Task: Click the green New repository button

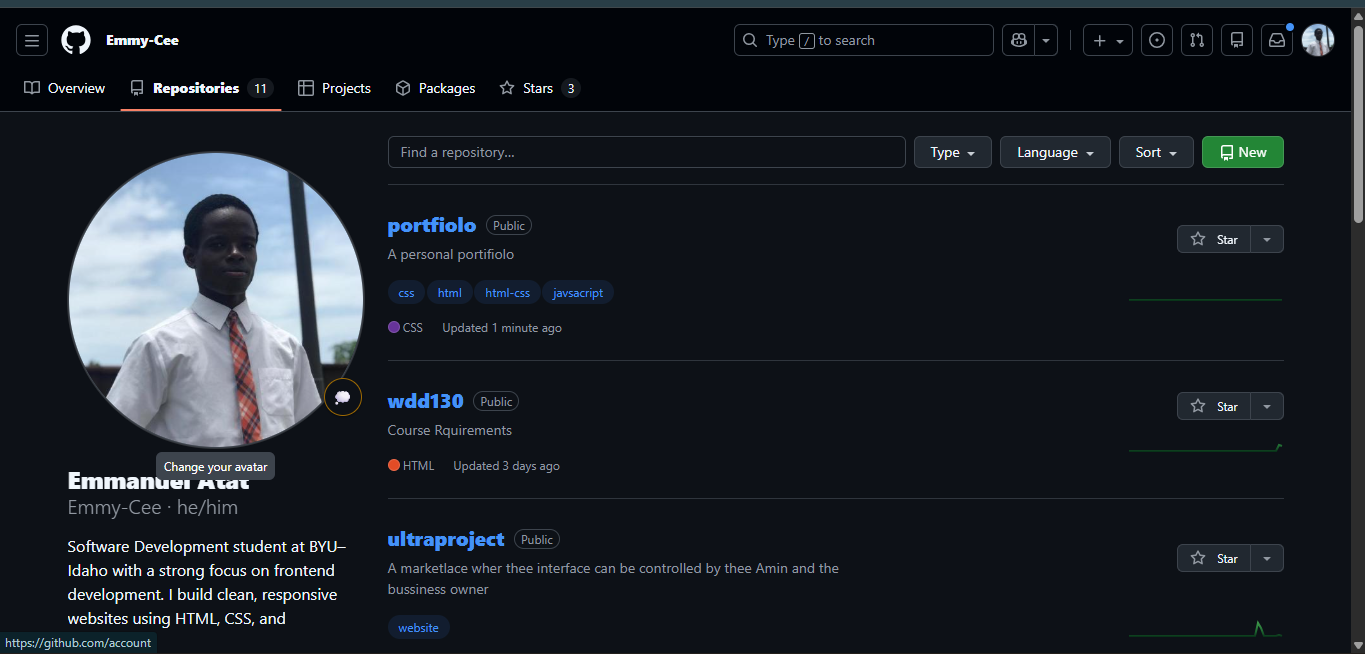Action: pyautogui.click(x=1243, y=152)
